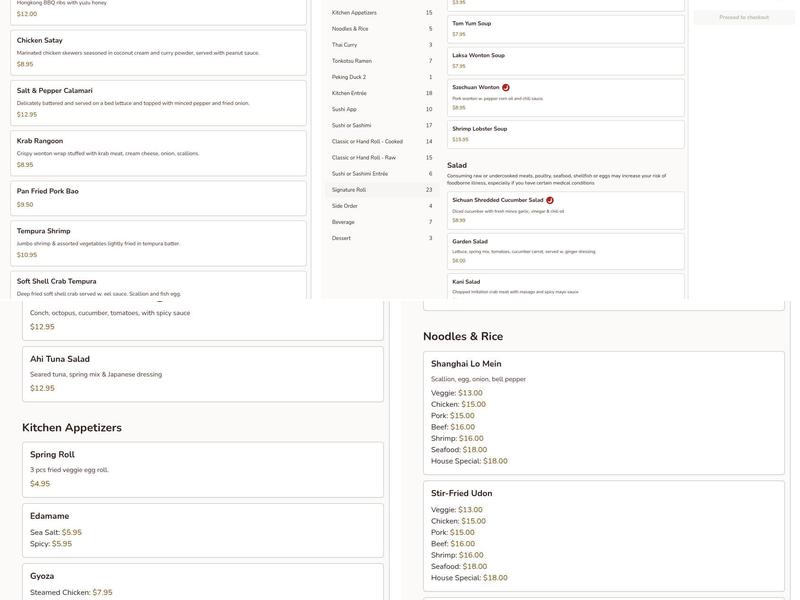Select the Tom Yum Soup card
This screenshot has width=800, height=600.
[566, 28]
